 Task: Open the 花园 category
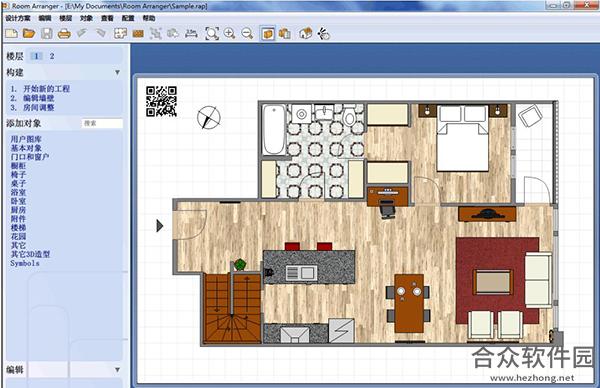coord(18,236)
